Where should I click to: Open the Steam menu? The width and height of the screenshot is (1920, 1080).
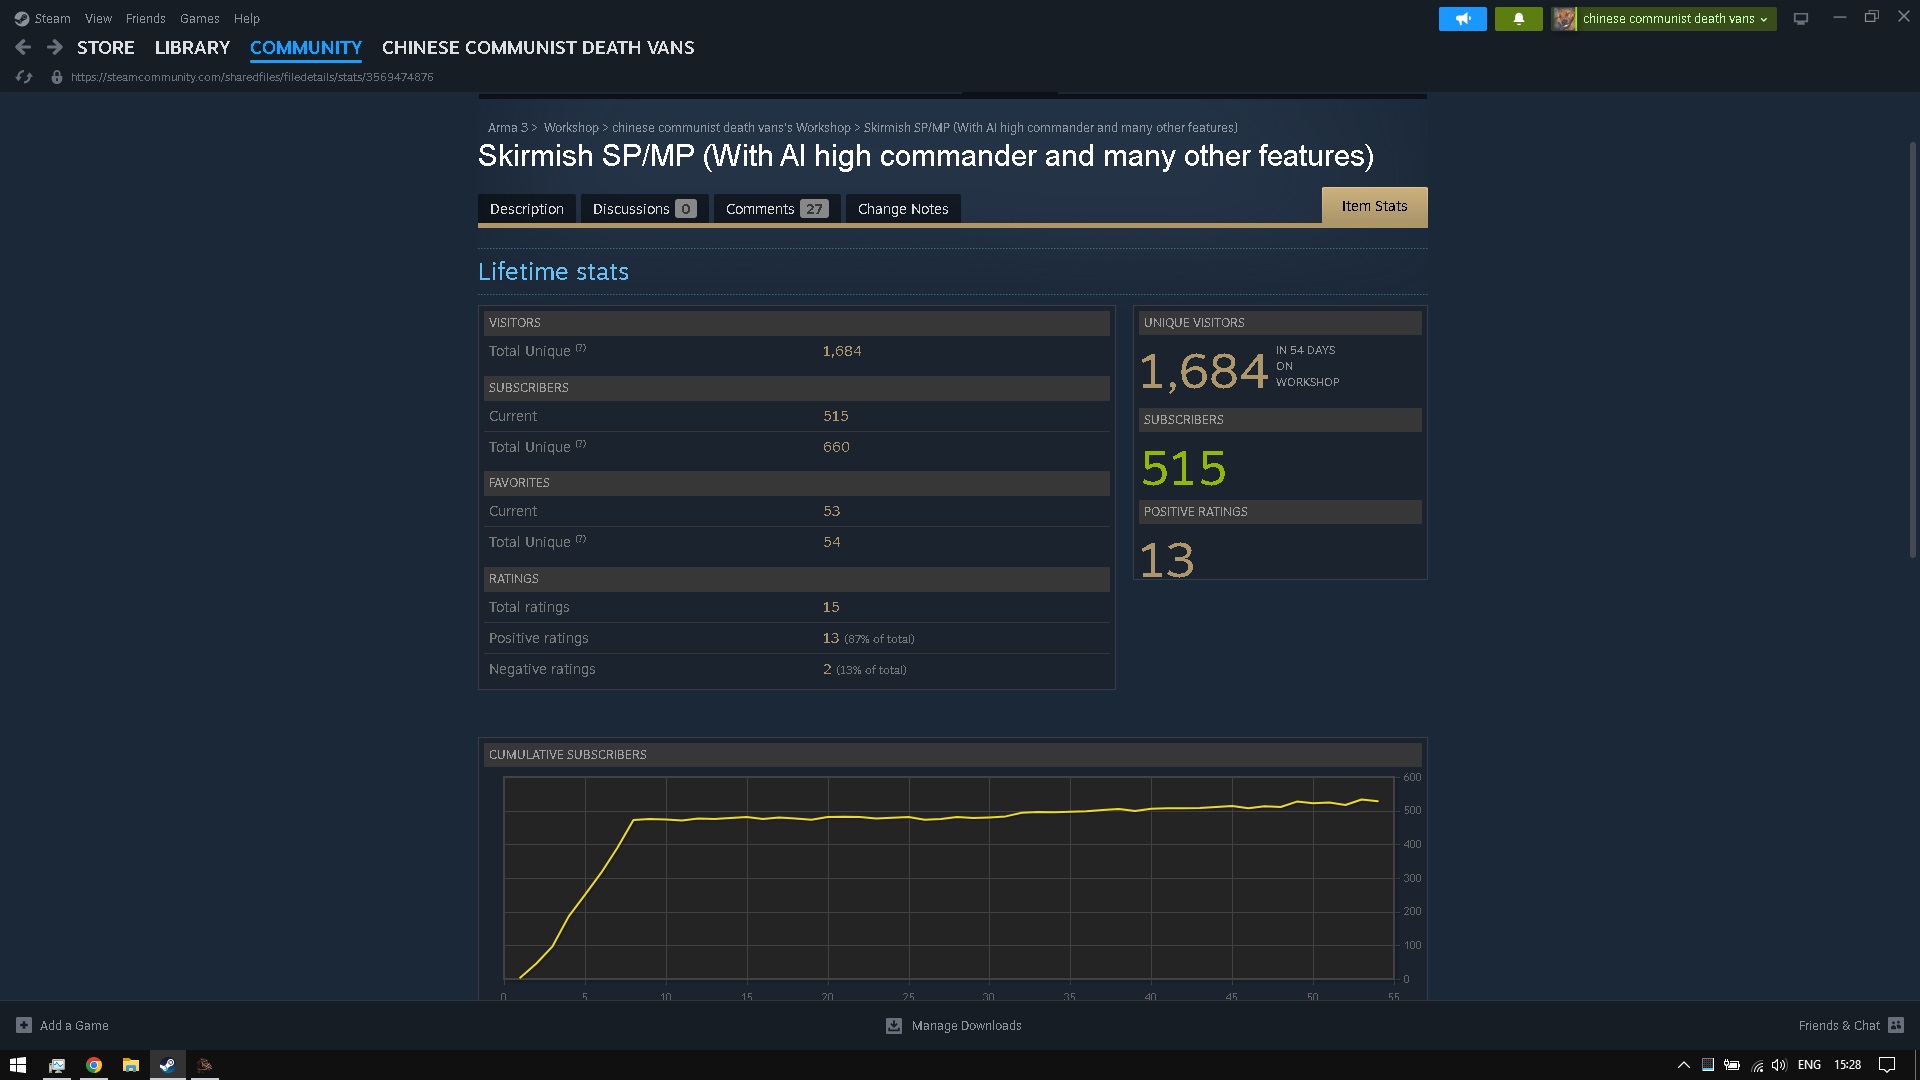(x=43, y=18)
